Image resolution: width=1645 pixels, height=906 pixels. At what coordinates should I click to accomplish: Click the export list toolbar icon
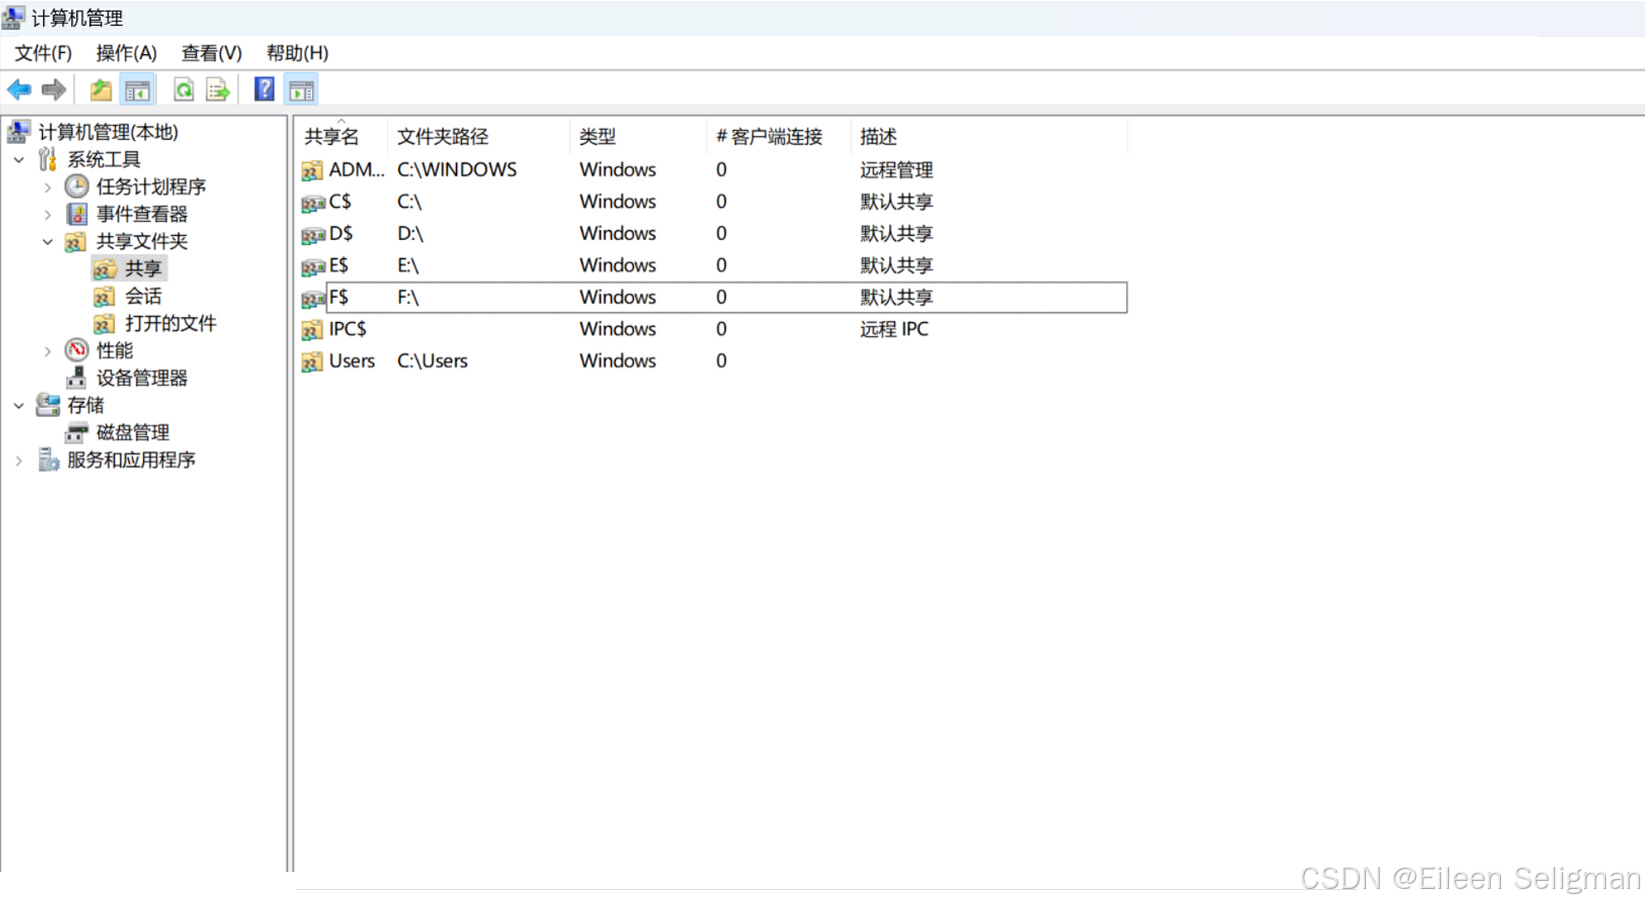pos(218,90)
